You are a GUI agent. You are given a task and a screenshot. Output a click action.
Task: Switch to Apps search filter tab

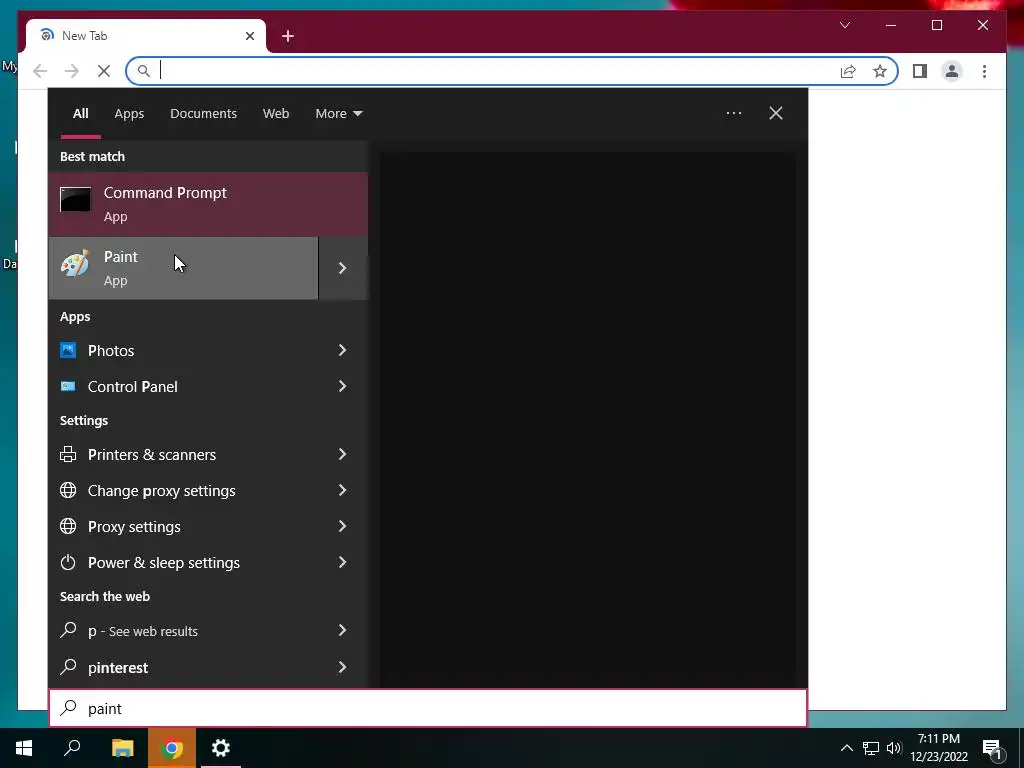129,114
